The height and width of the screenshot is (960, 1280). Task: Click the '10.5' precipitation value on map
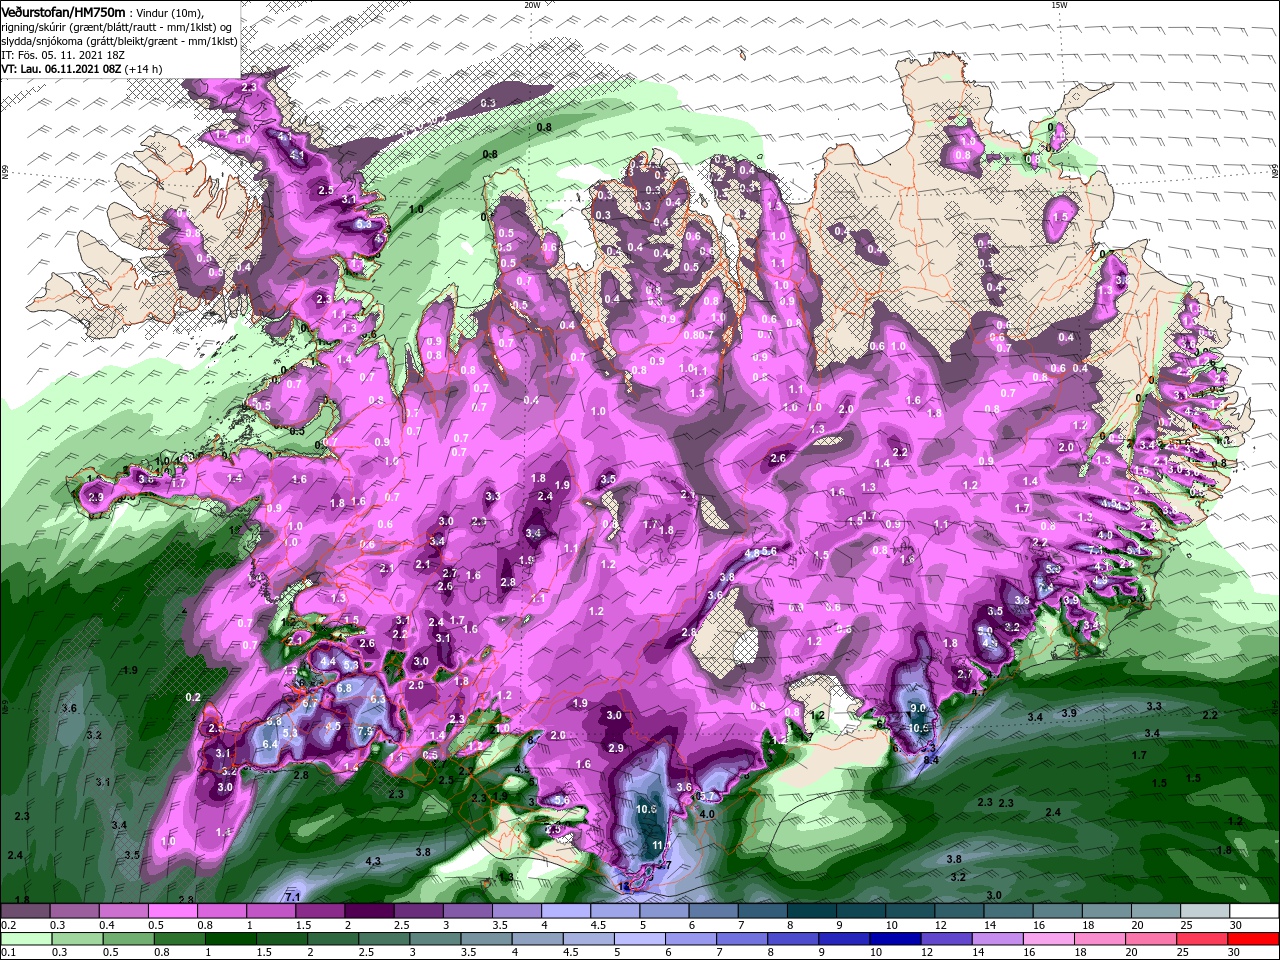point(920,728)
